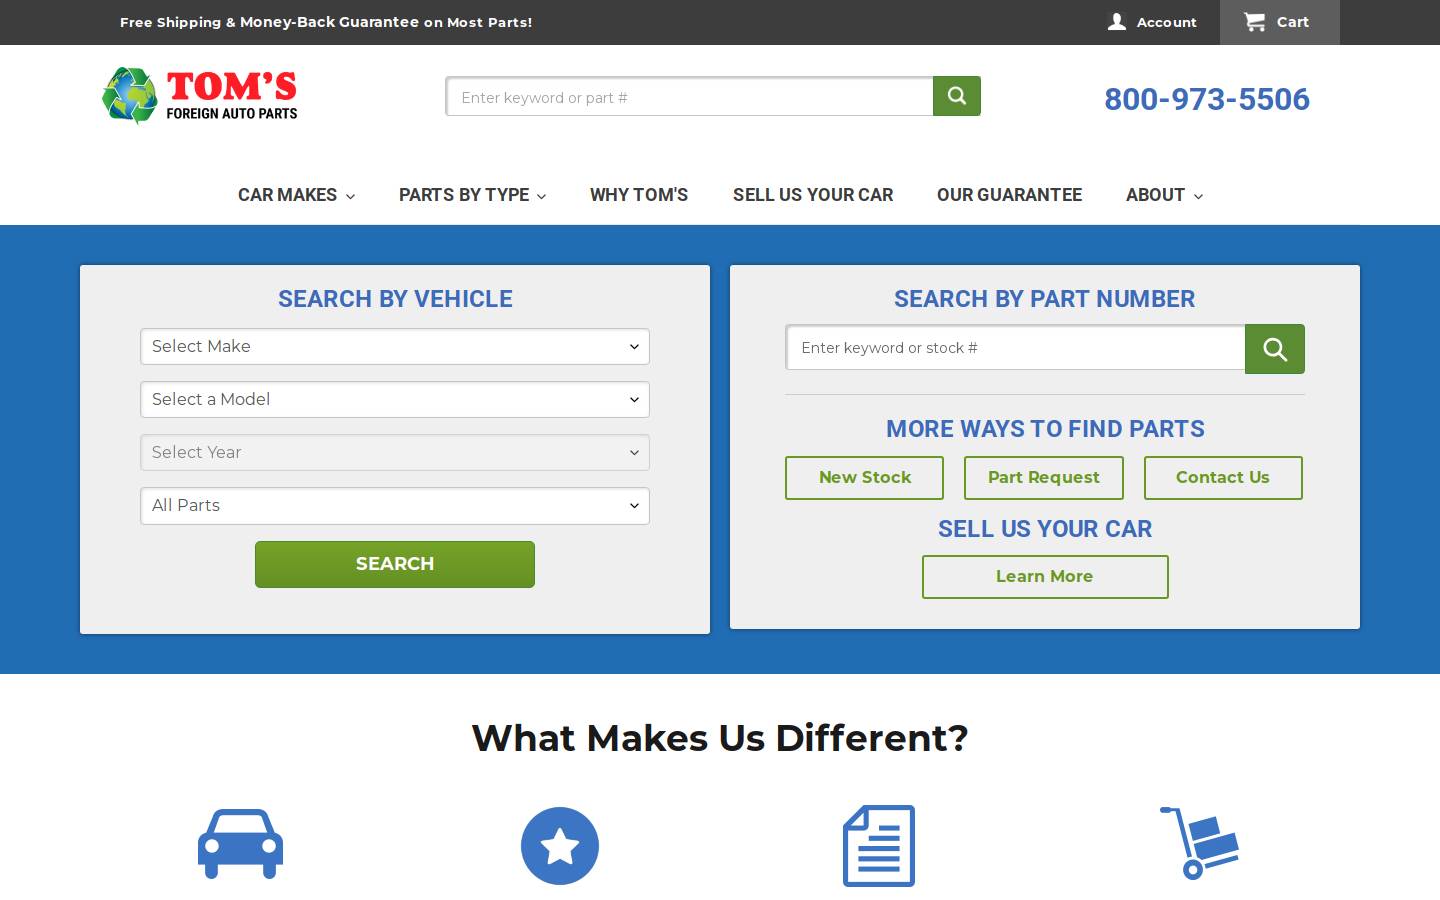Click the blue car icon

point(240,844)
